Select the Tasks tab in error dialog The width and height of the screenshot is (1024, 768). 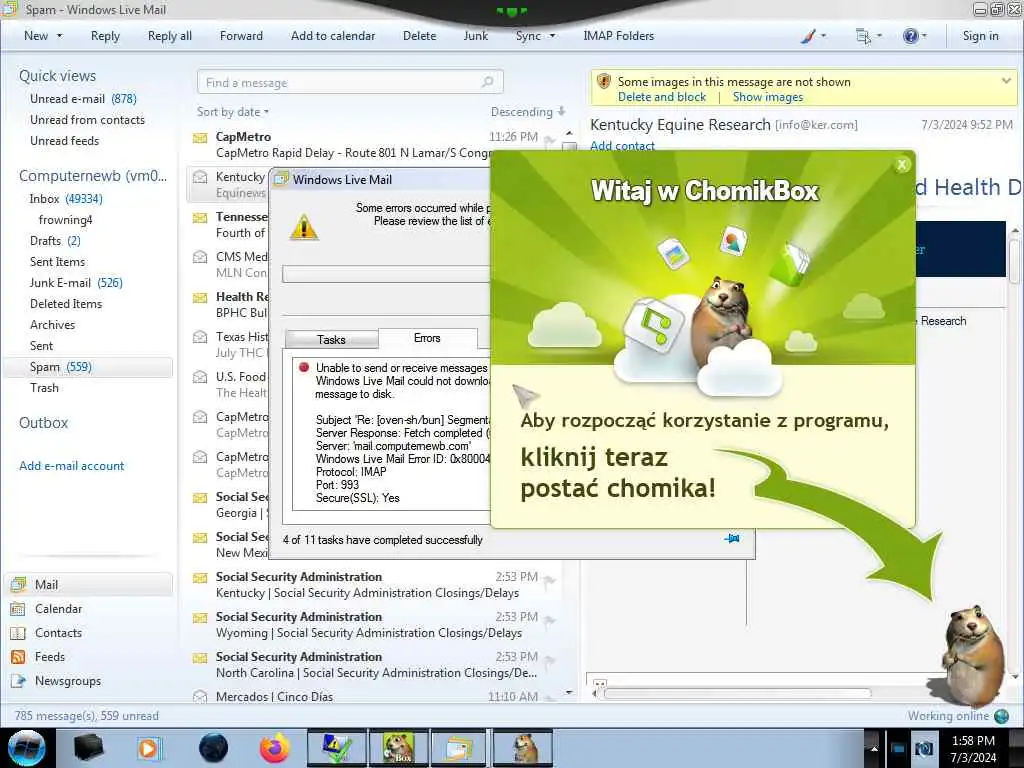coord(331,340)
